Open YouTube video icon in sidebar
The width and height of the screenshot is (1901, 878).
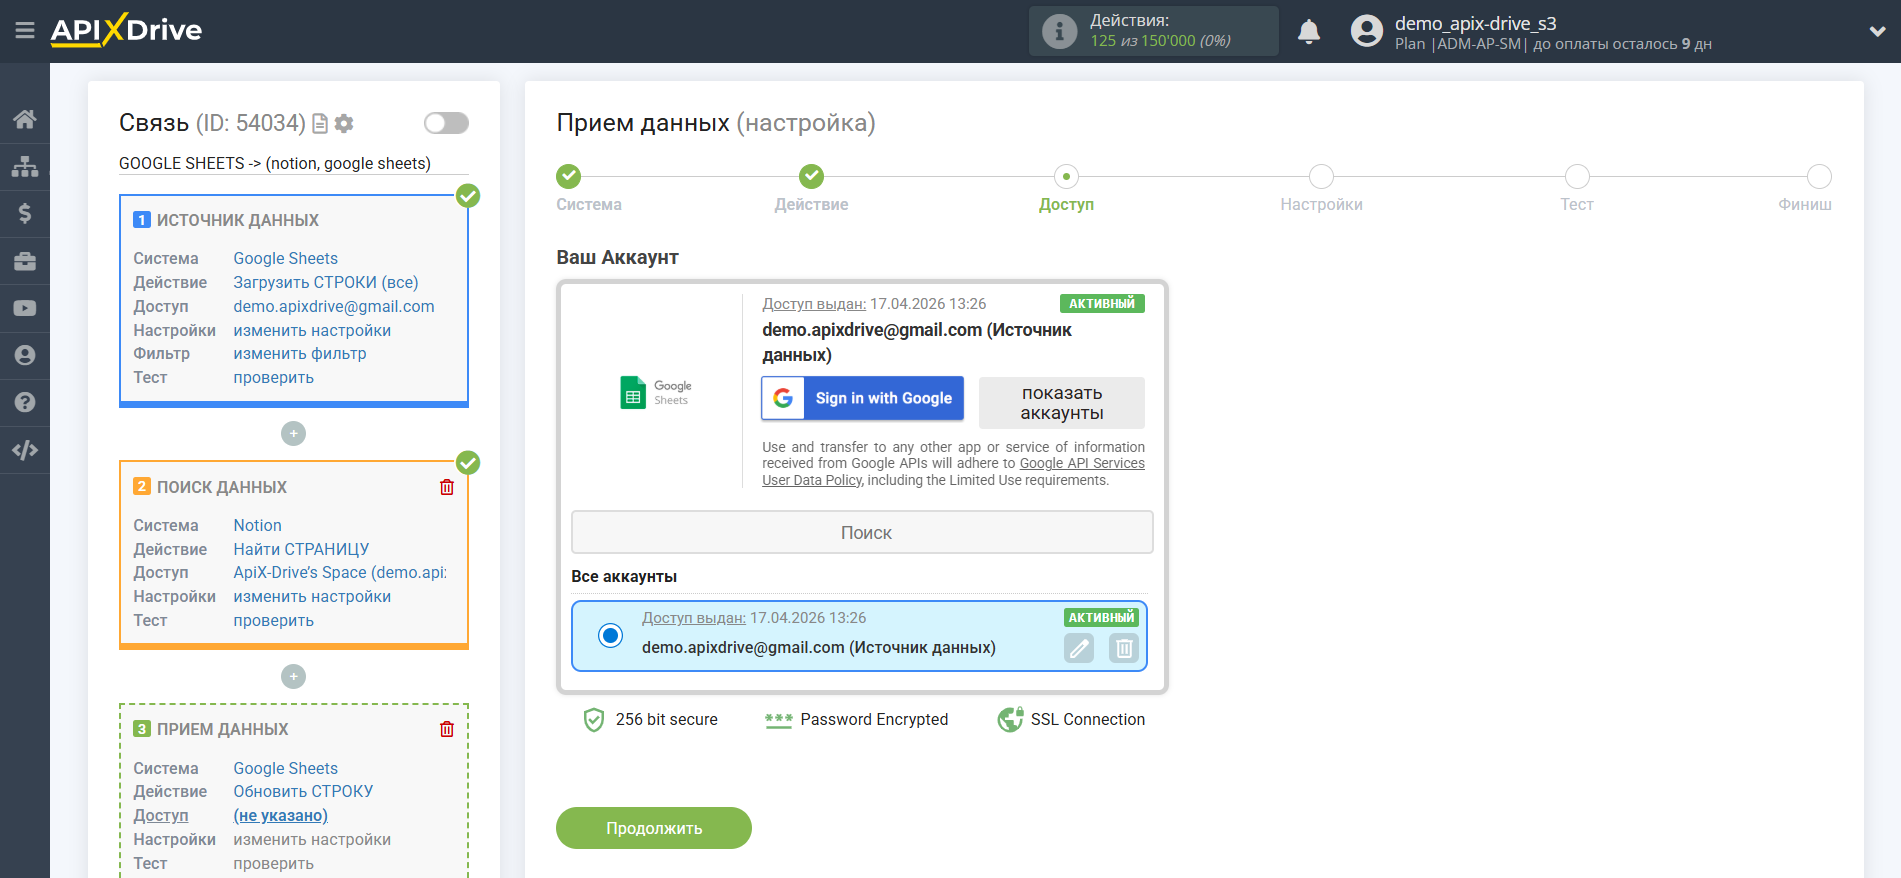pos(25,308)
